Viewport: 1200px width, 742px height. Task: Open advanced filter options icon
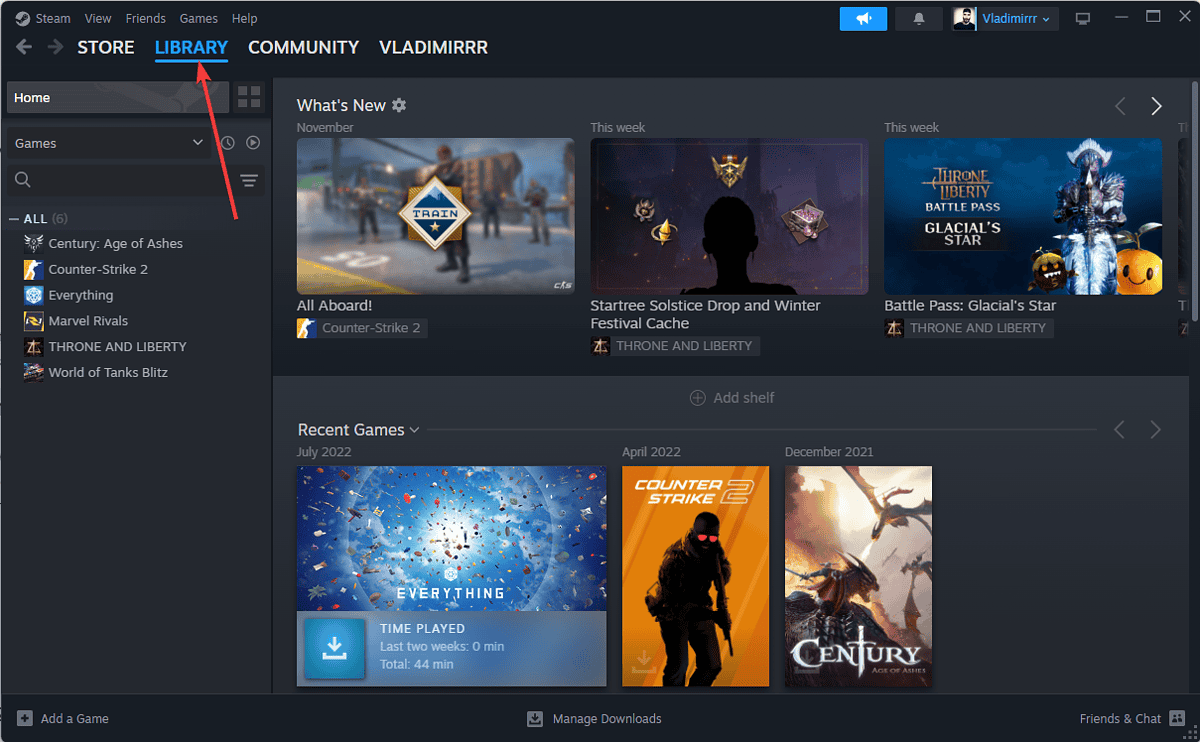[249, 180]
